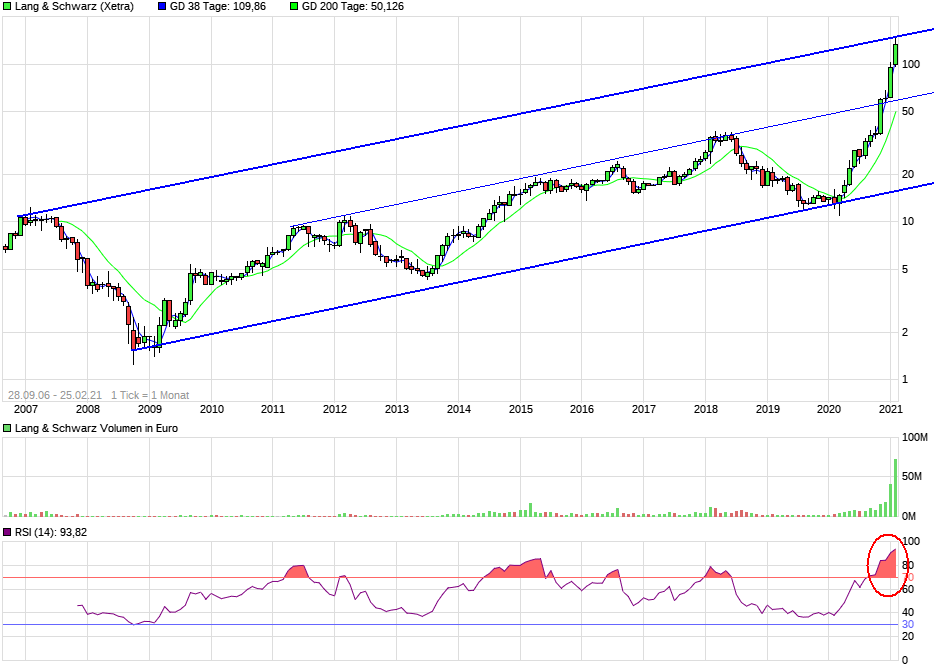Click the RSI axis label 60
Screen dimensions: 934x668
pyautogui.click(x=908, y=589)
